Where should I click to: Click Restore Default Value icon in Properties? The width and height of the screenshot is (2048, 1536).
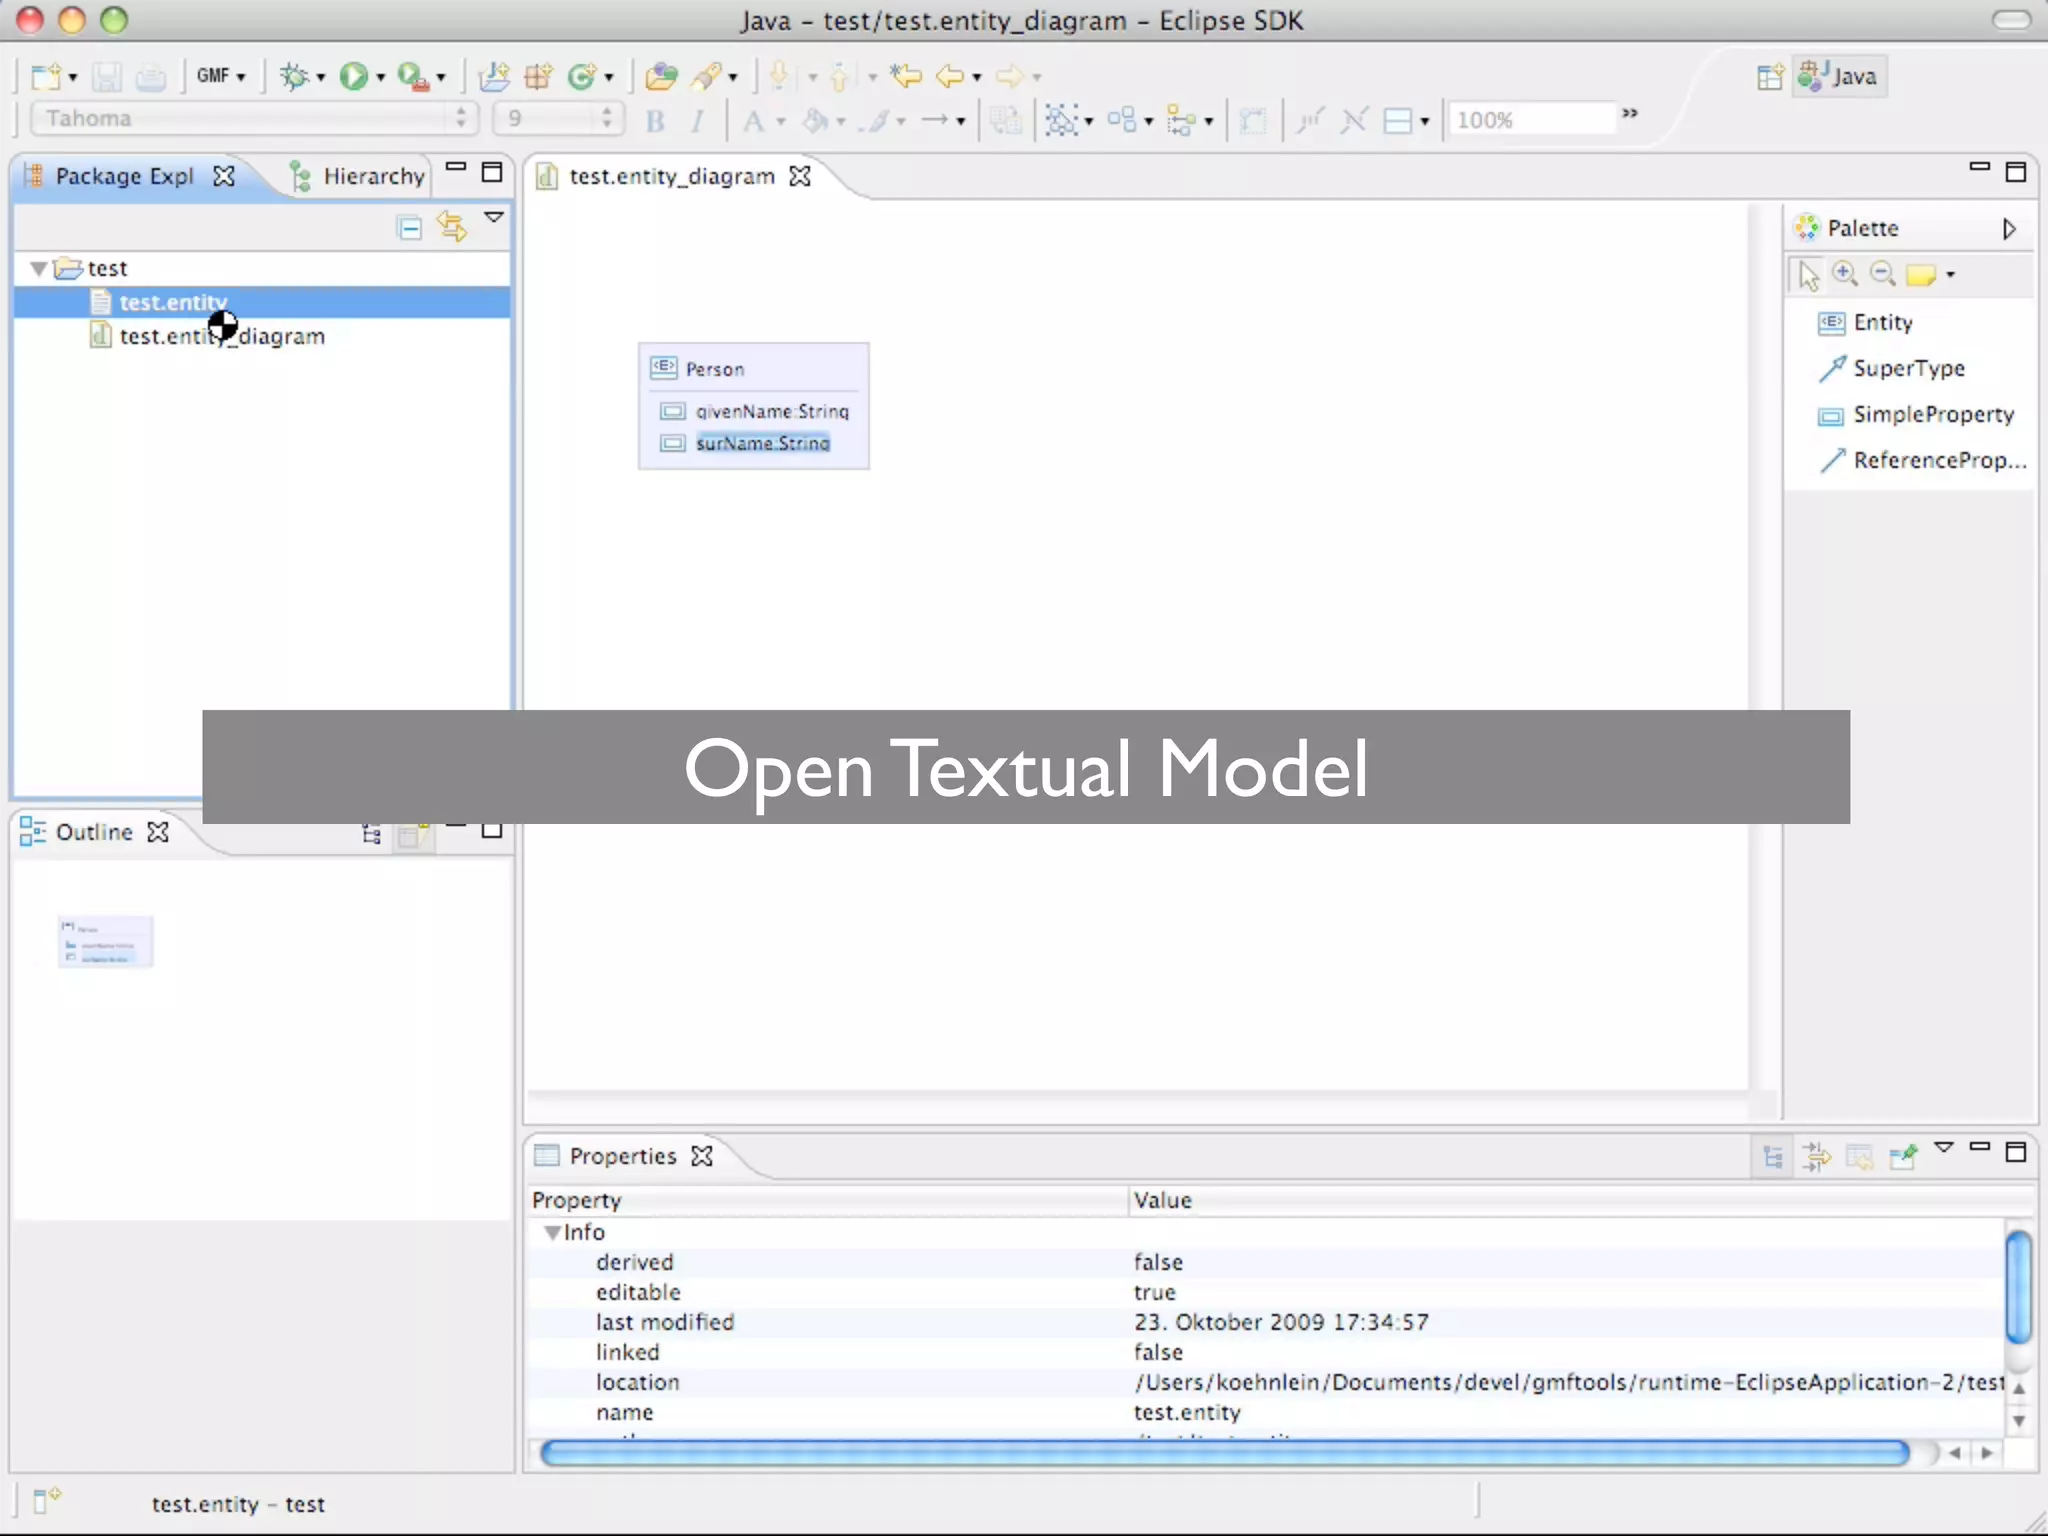[1859, 1158]
